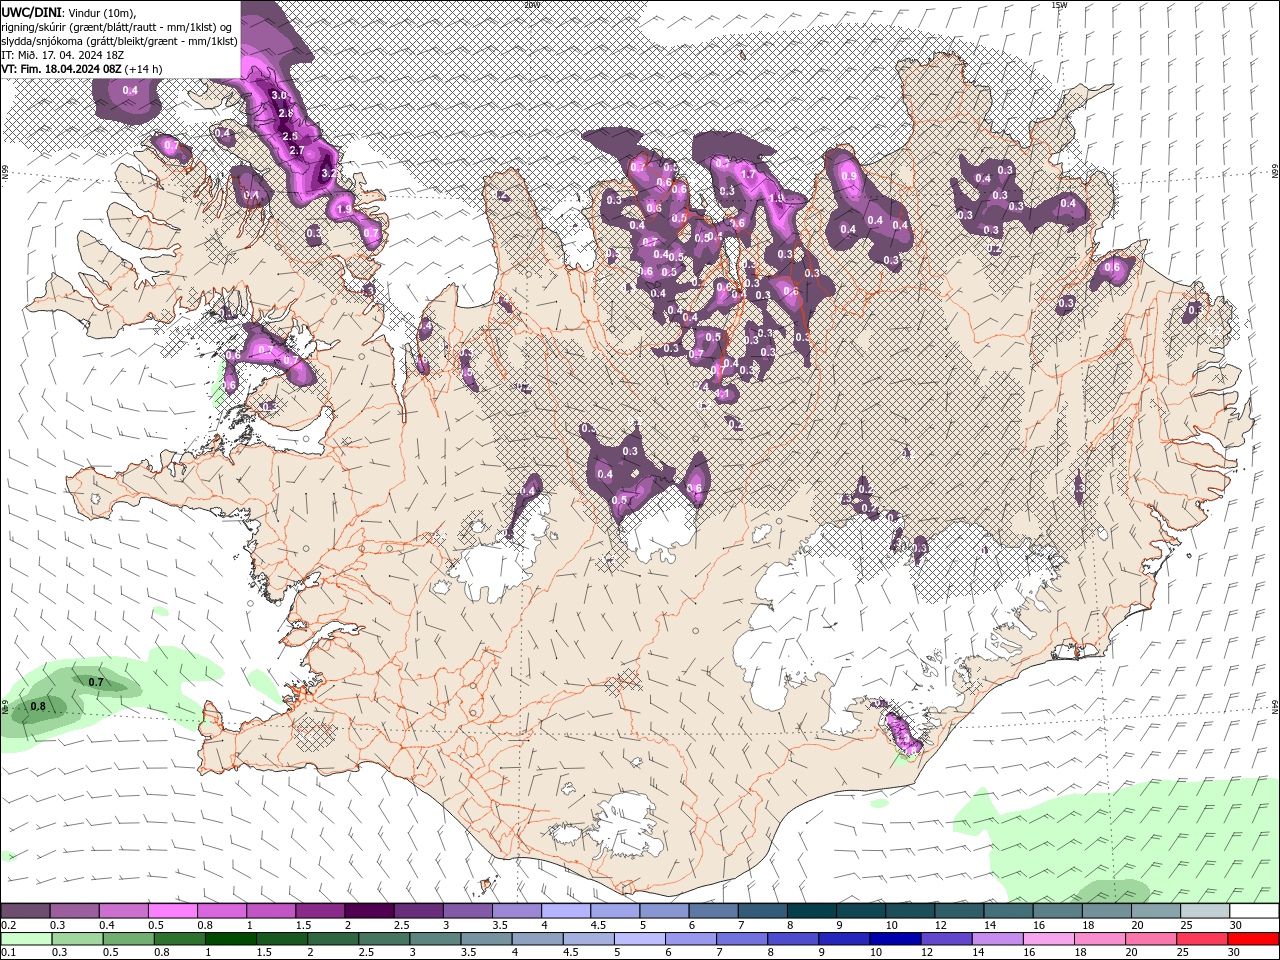Select the pure red rain swatch after 30
This screenshot has width=1280, height=960.
1253,939
